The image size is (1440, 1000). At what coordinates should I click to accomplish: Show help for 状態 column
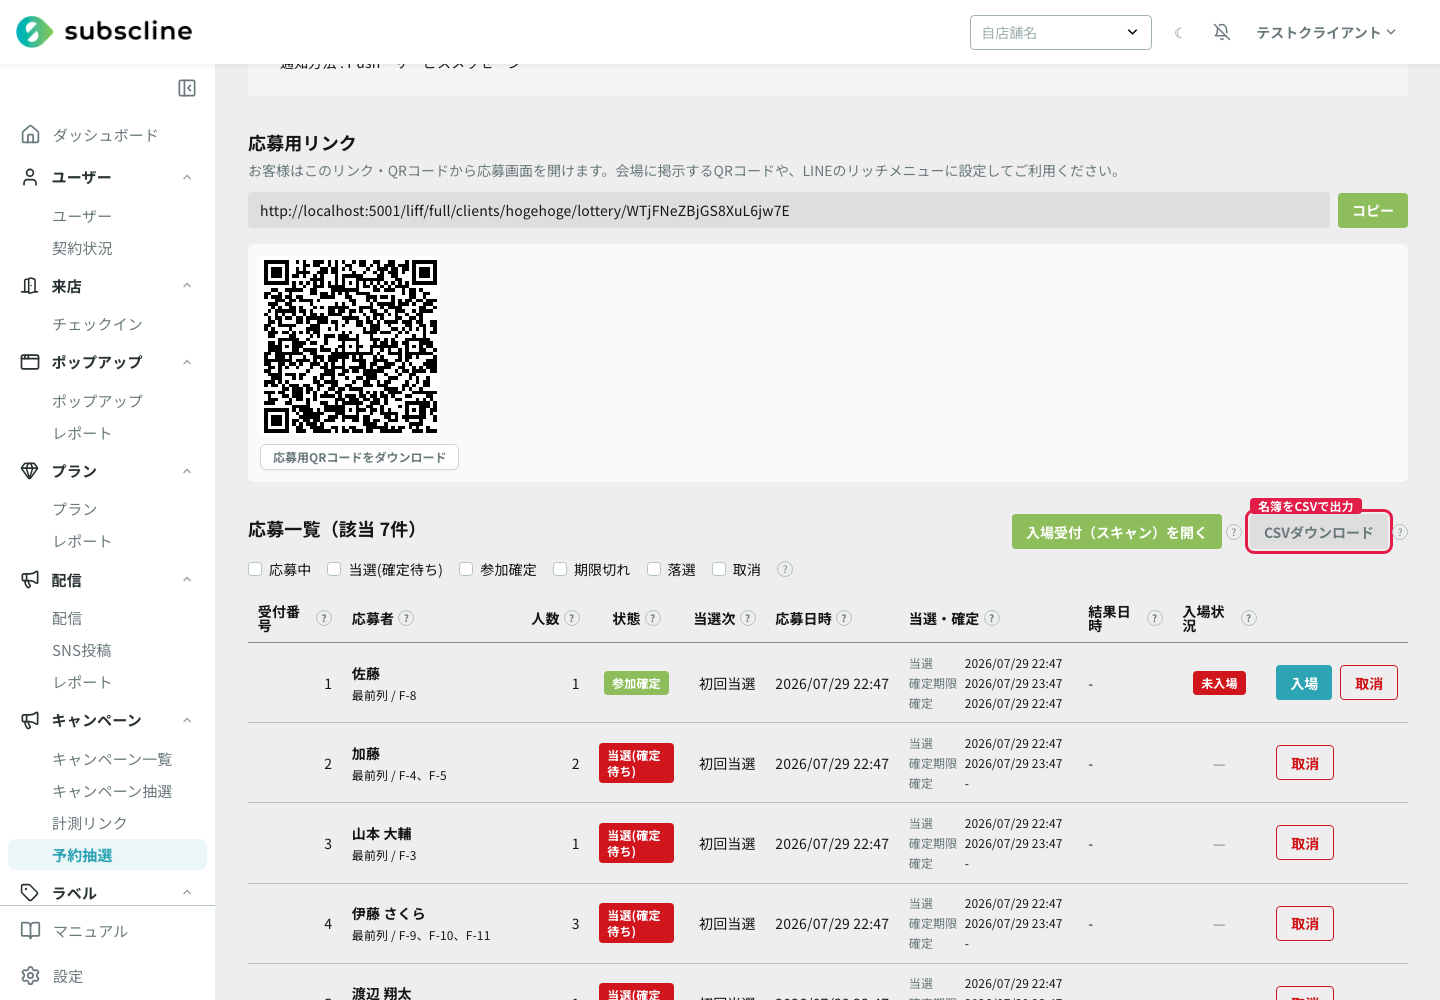pyautogui.click(x=653, y=618)
